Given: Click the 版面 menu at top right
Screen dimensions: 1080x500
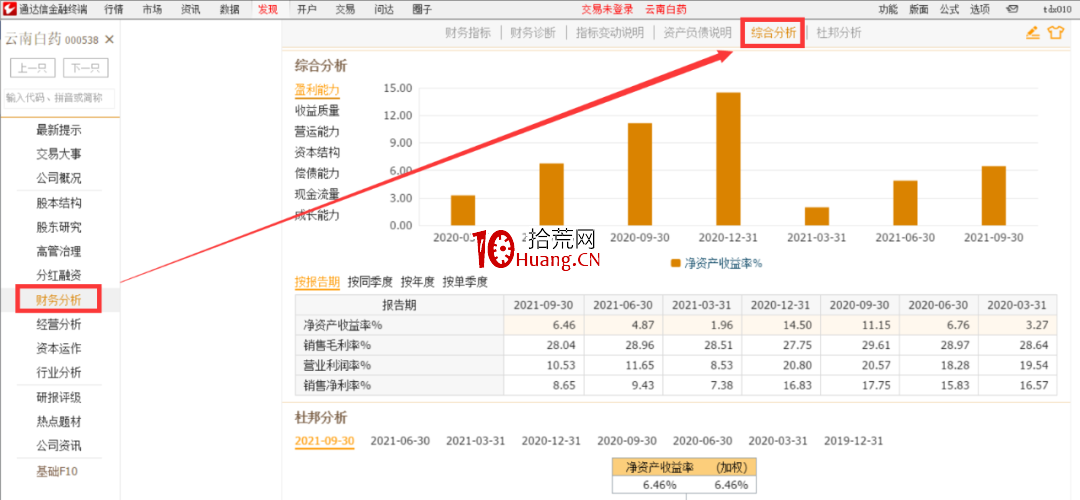Looking at the screenshot, I should tap(919, 10).
